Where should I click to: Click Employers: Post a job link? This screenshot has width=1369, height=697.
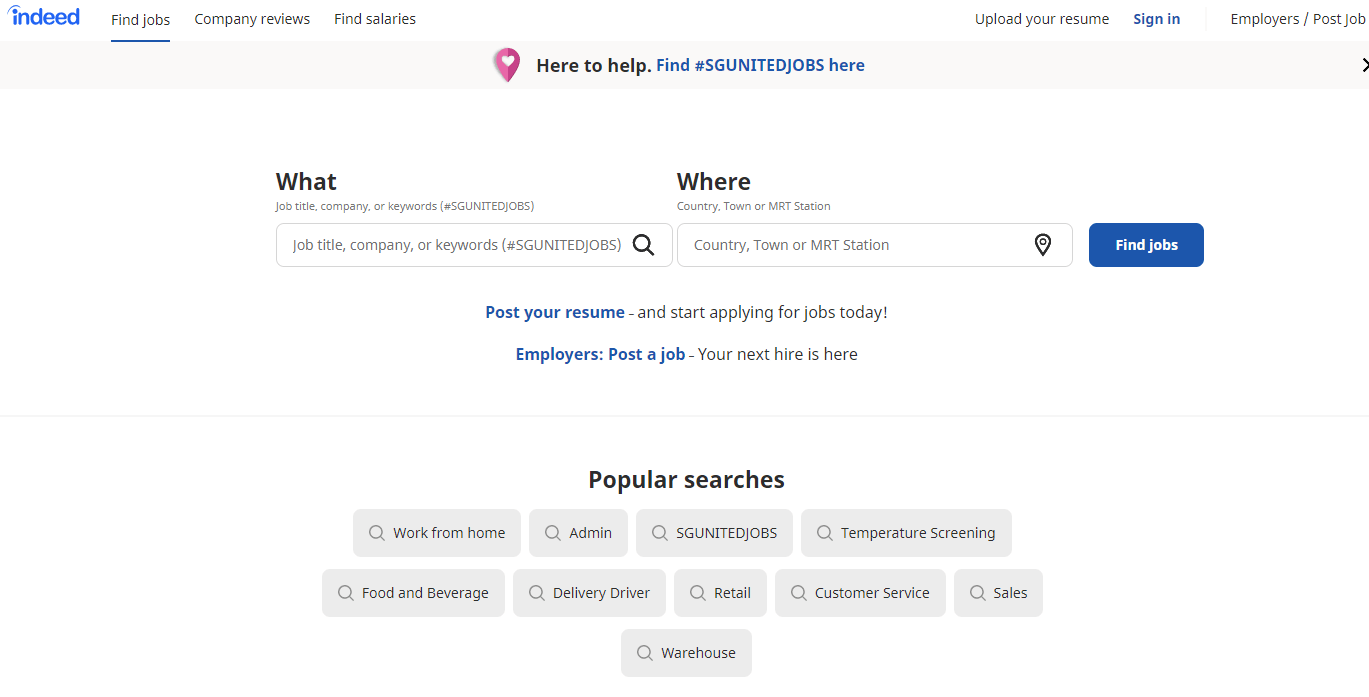[600, 354]
